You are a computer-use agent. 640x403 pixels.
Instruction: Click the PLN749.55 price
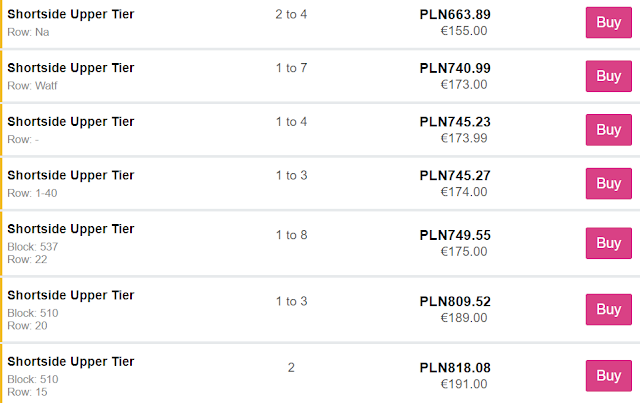(455, 235)
